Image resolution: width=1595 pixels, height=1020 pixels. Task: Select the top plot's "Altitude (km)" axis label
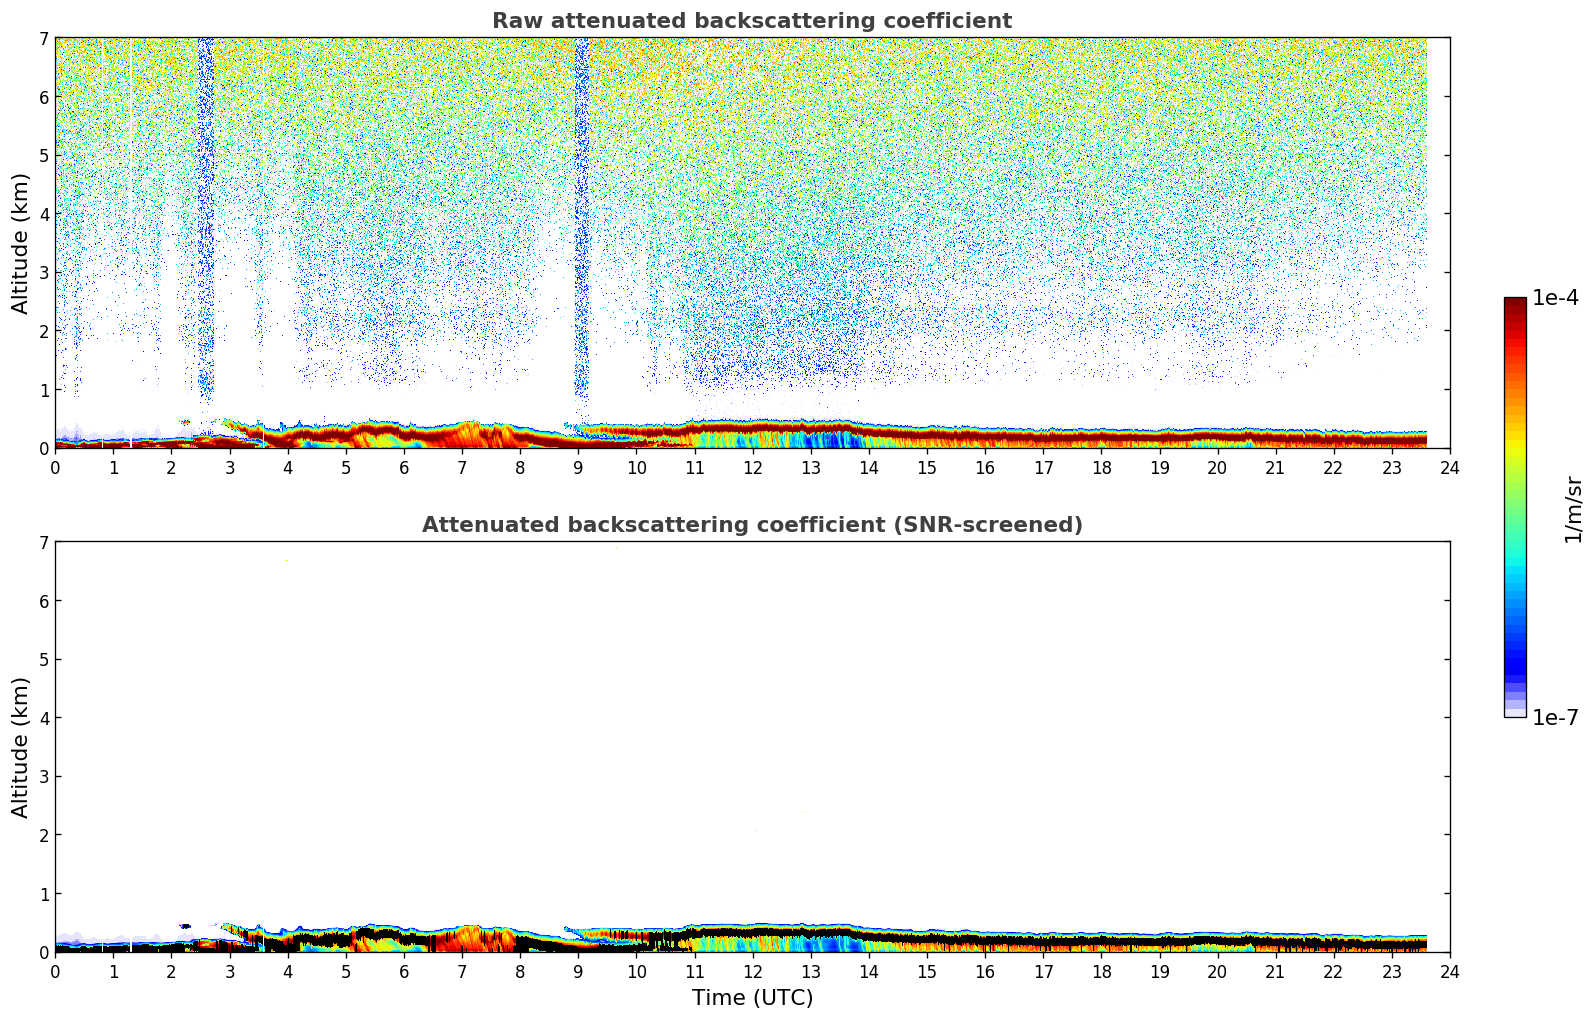(x=21, y=243)
